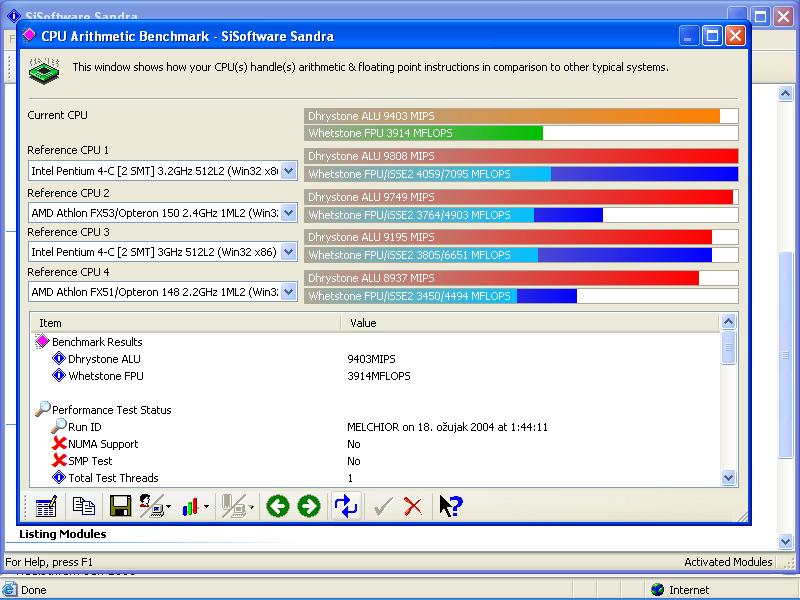
Task: Click the Options table icon in toolbar
Action: click(46, 506)
